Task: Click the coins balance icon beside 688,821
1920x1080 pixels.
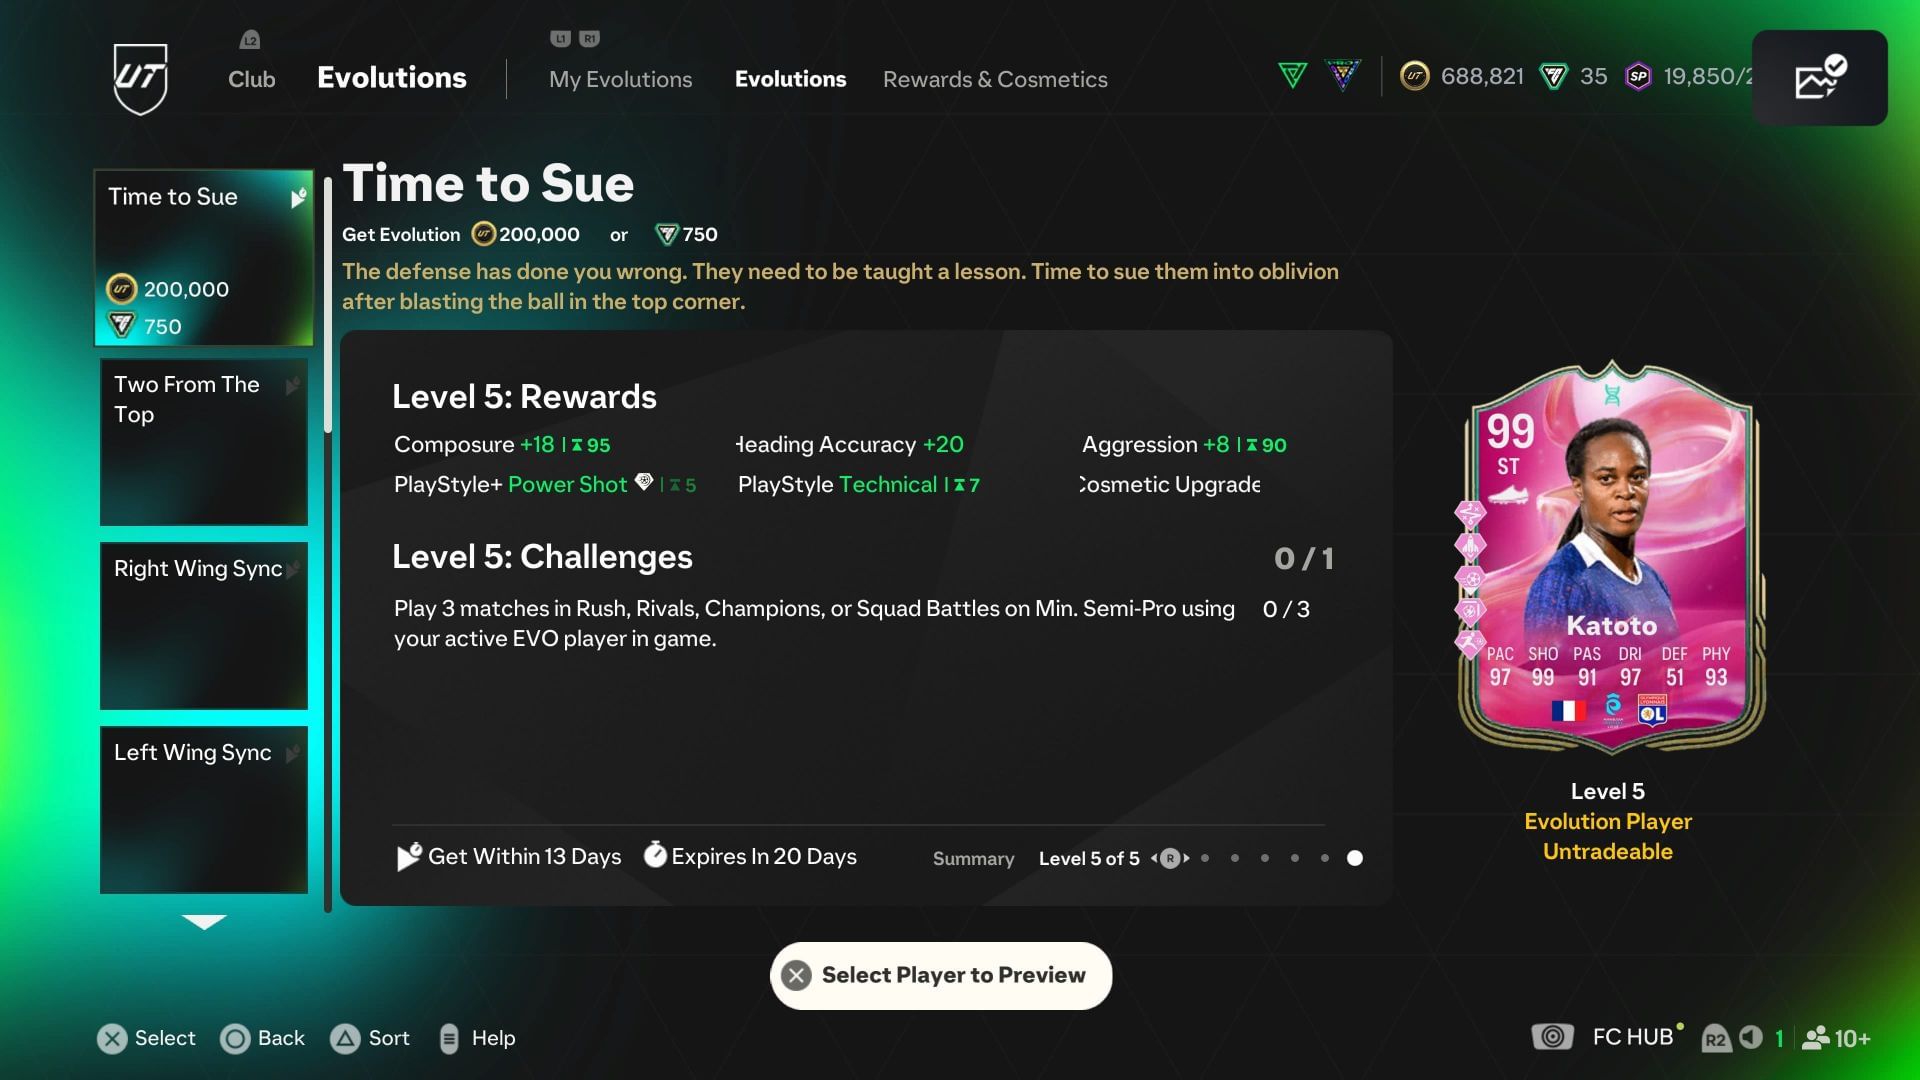Action: pos(1414,76)
